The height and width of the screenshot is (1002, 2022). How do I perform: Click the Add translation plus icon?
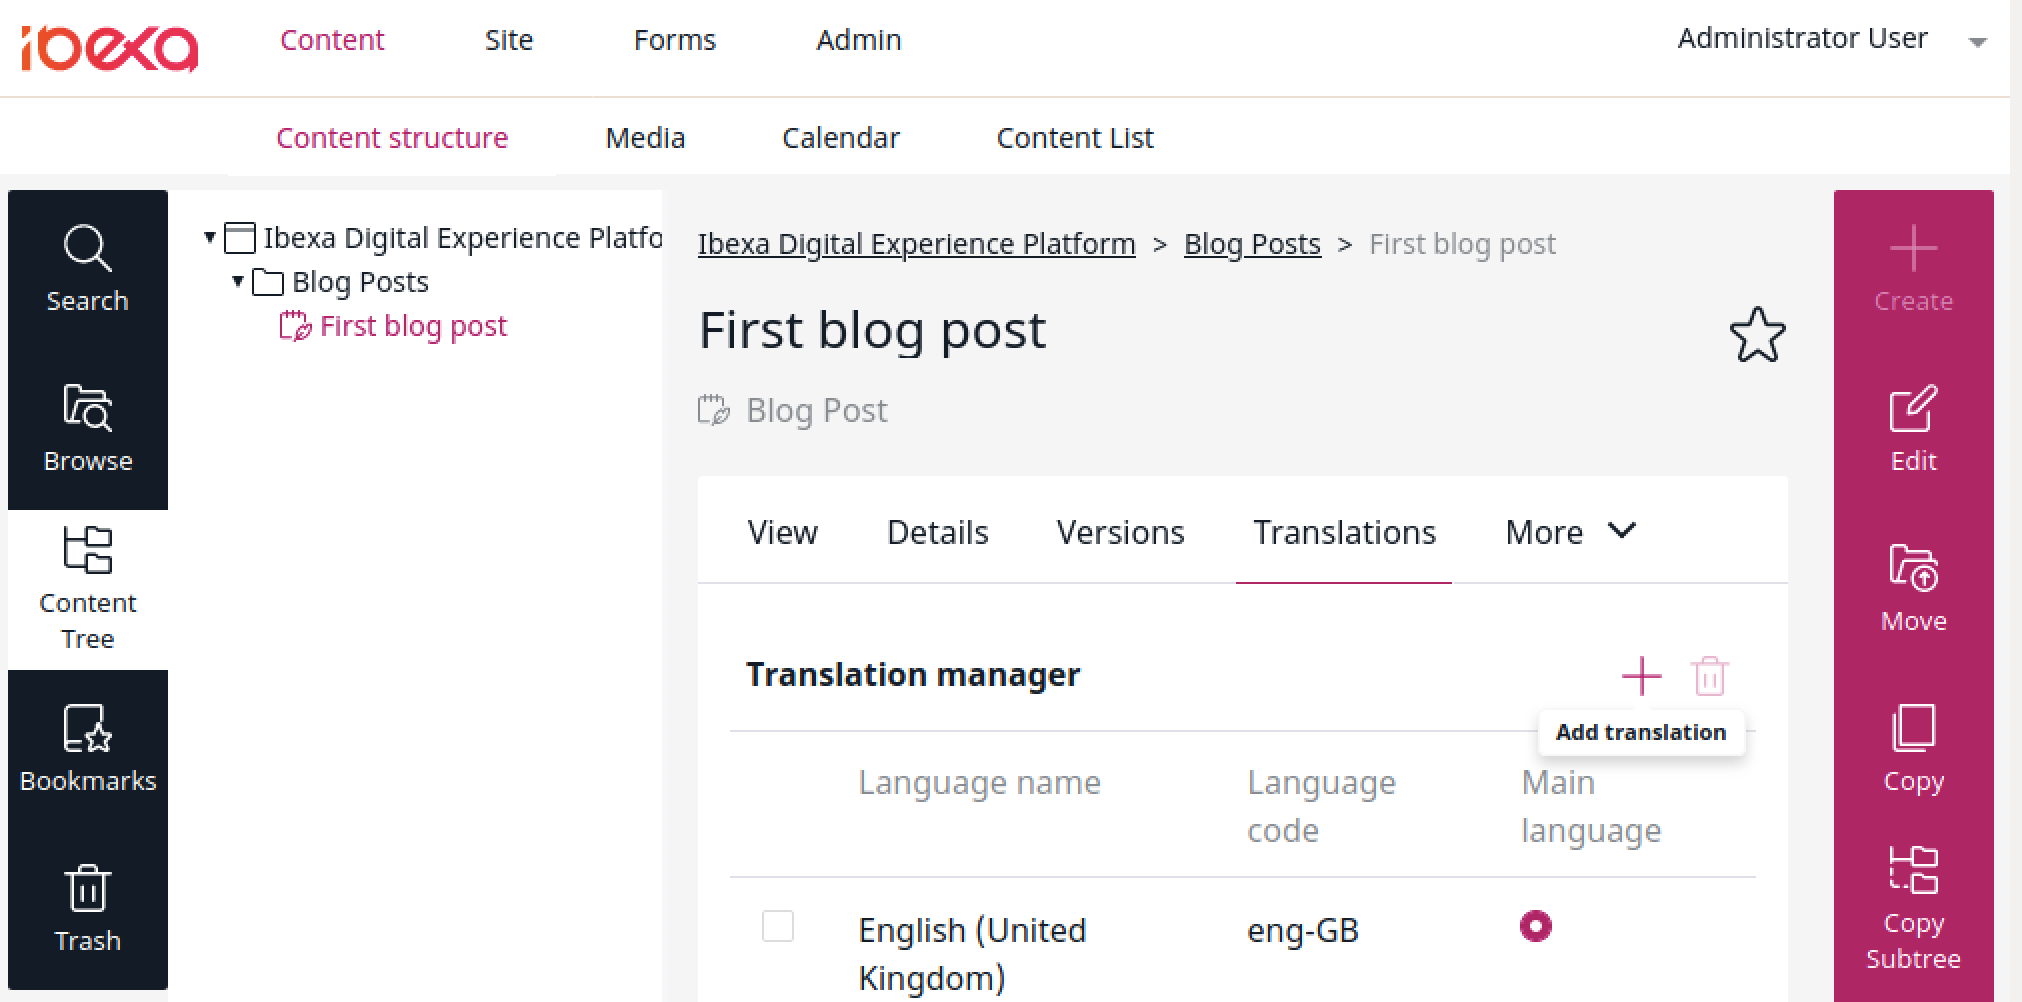click(x=1641, y=676)
